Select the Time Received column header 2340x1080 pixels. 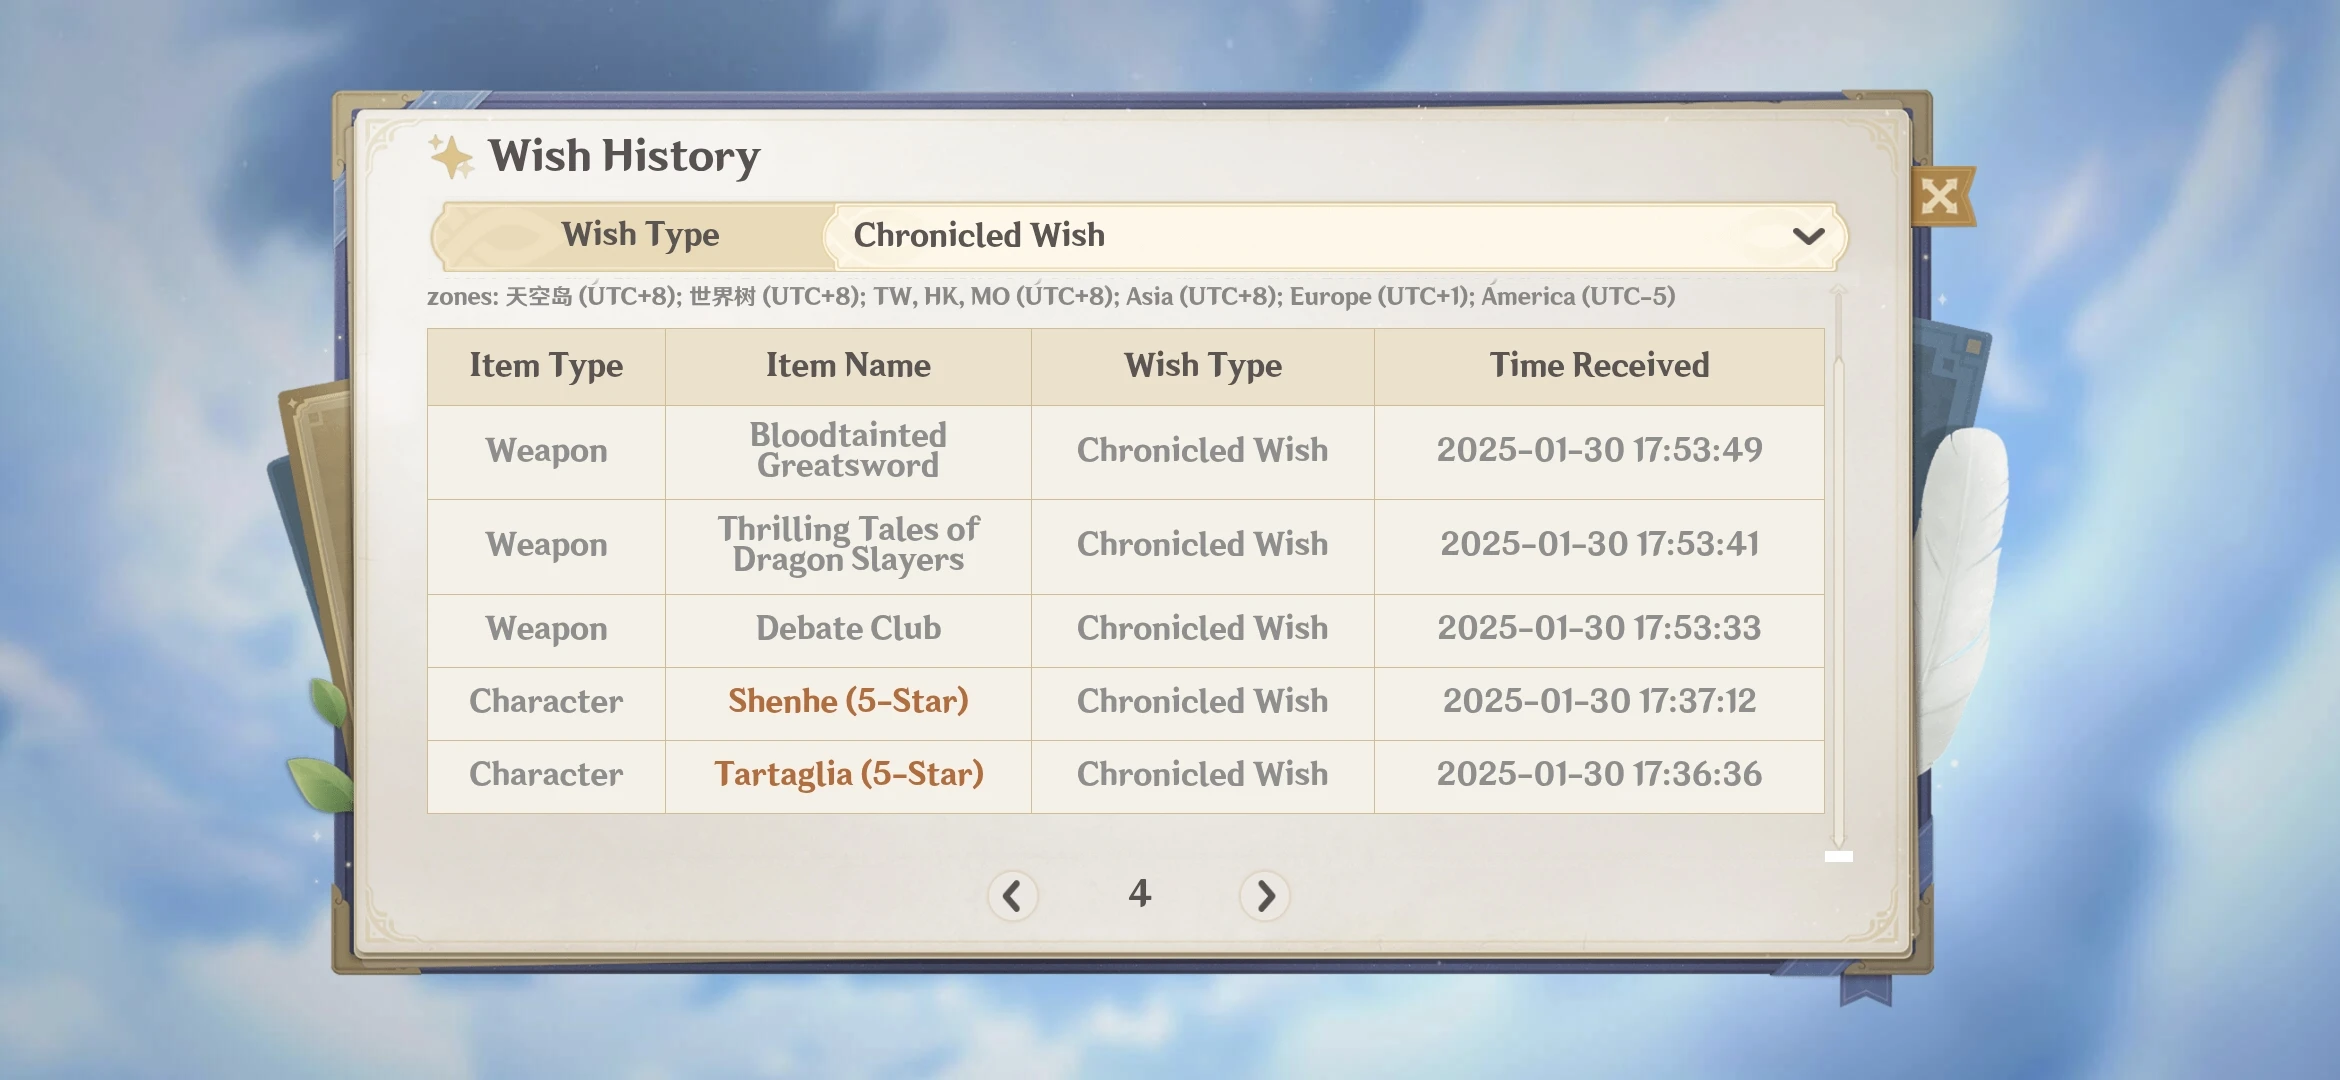(1599, 366)
